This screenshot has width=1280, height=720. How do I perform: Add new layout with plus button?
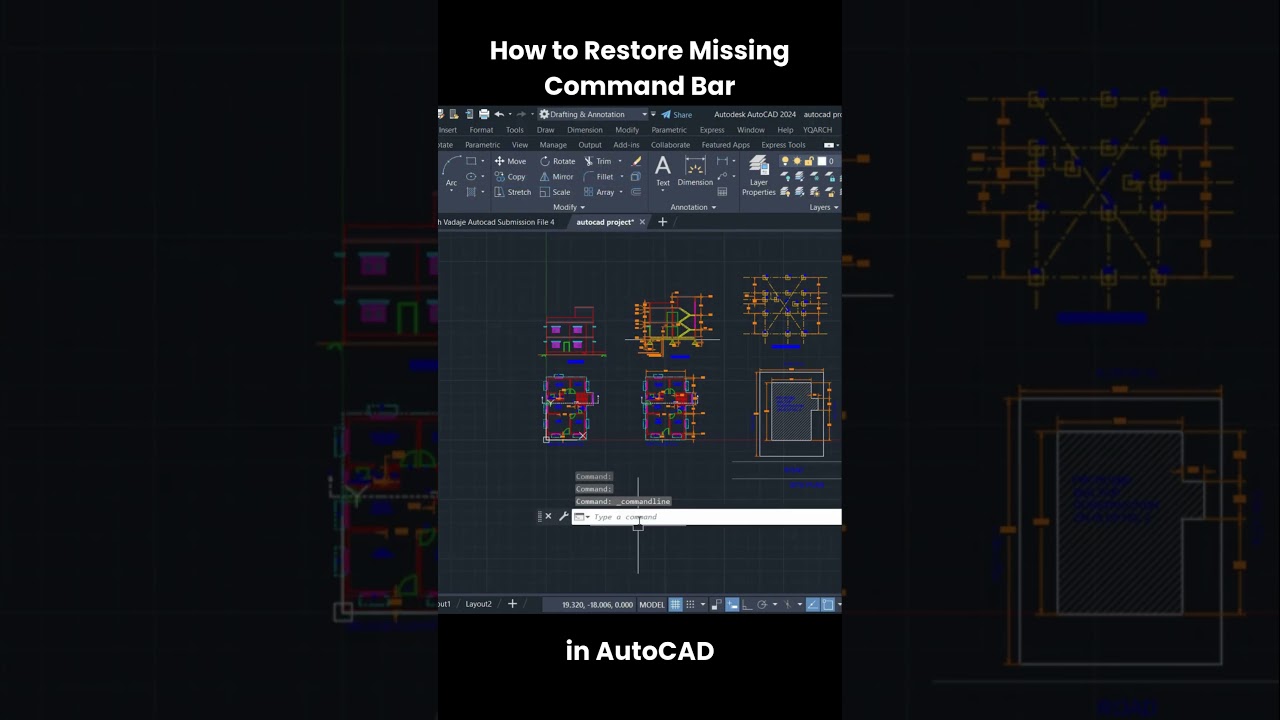[x=512, y=604]
